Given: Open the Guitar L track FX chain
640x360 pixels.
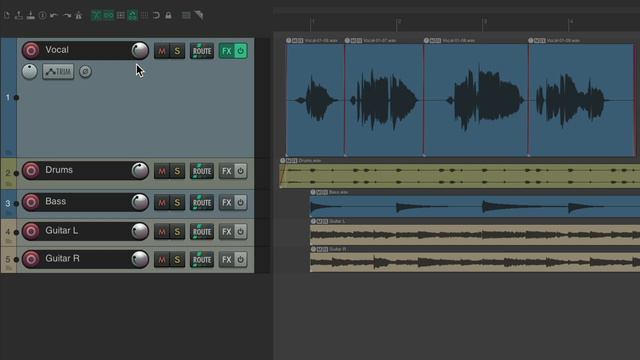Looking at the screenshot, I should tap(227, 231).
